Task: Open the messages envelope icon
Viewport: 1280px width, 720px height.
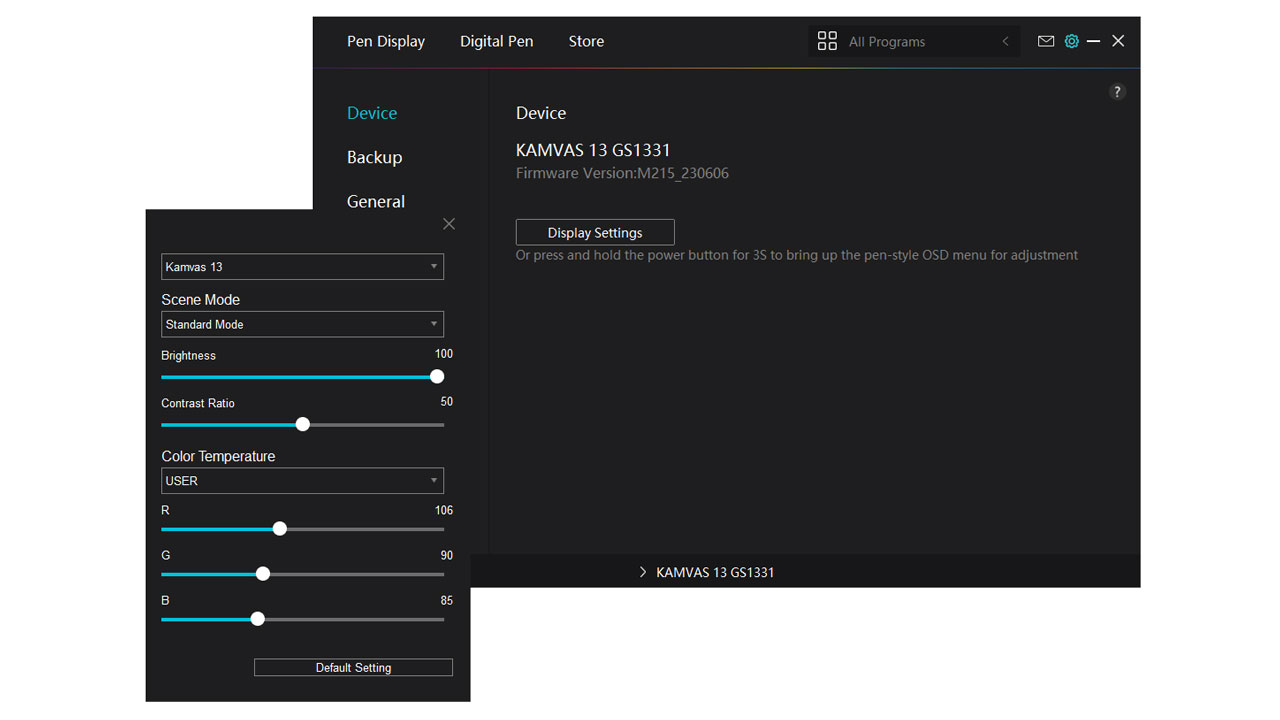Action: 1046,41
